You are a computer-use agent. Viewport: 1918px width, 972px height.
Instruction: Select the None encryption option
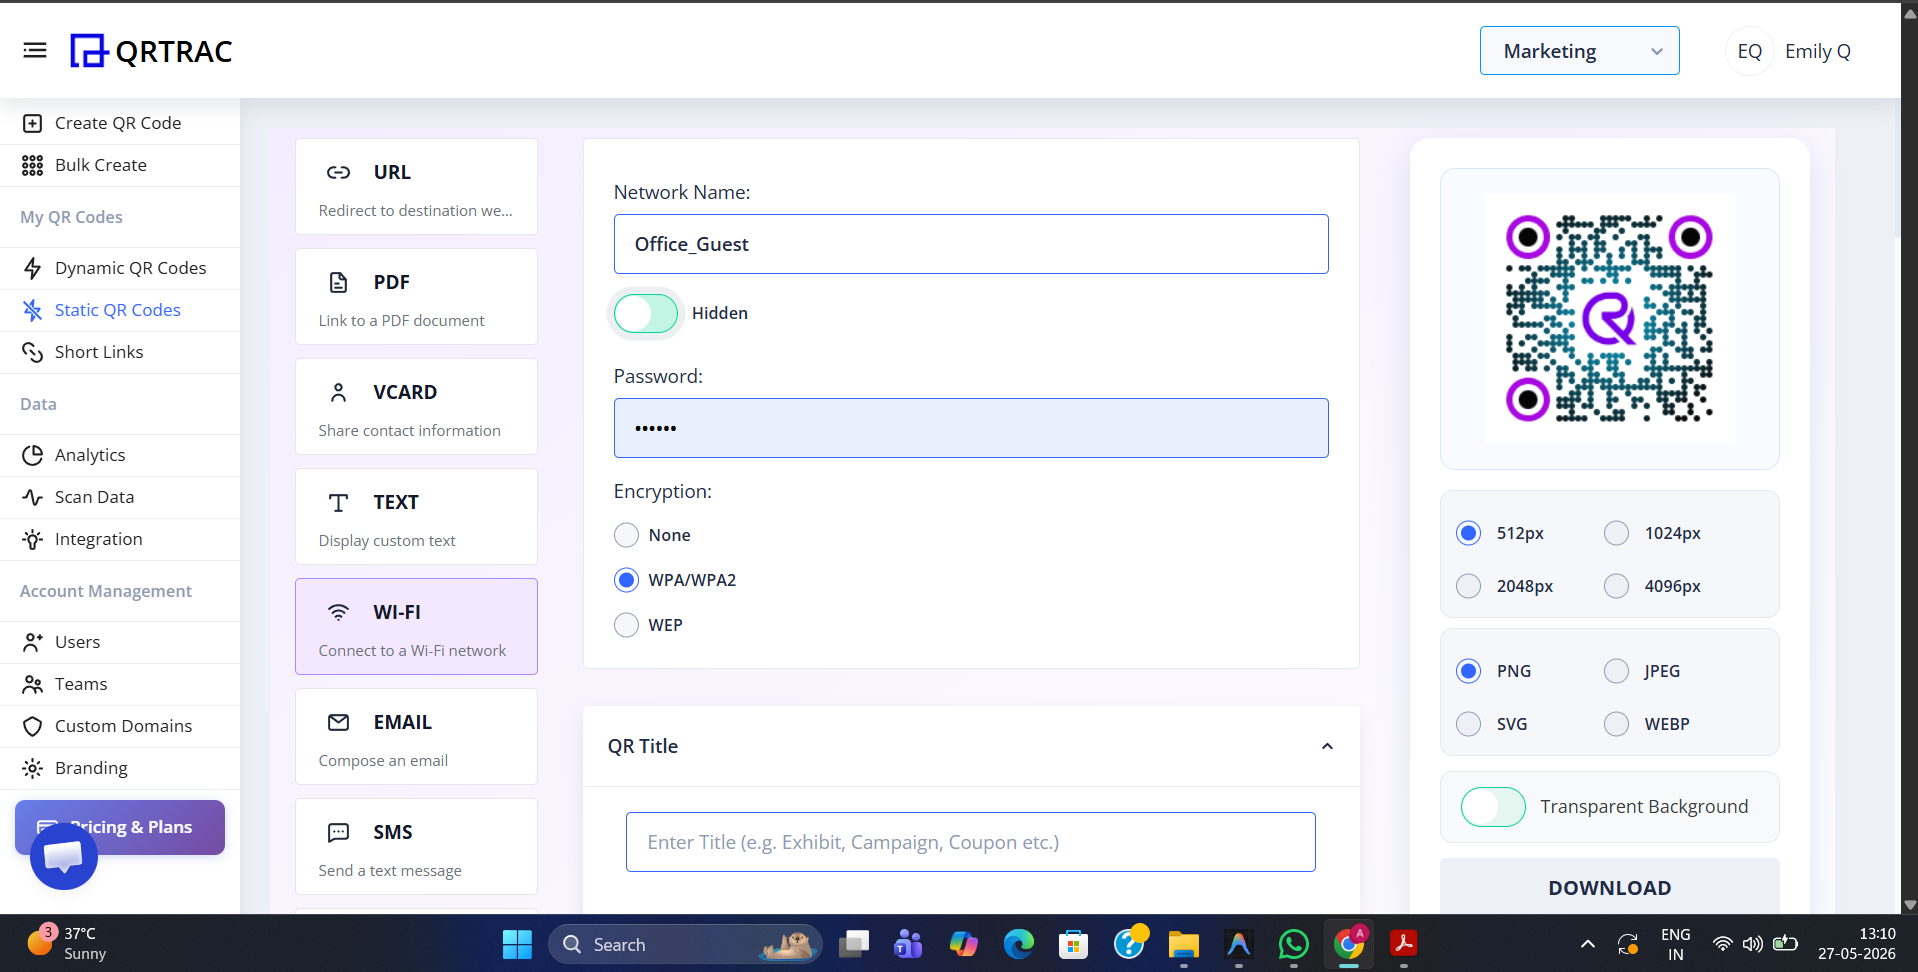627,535
